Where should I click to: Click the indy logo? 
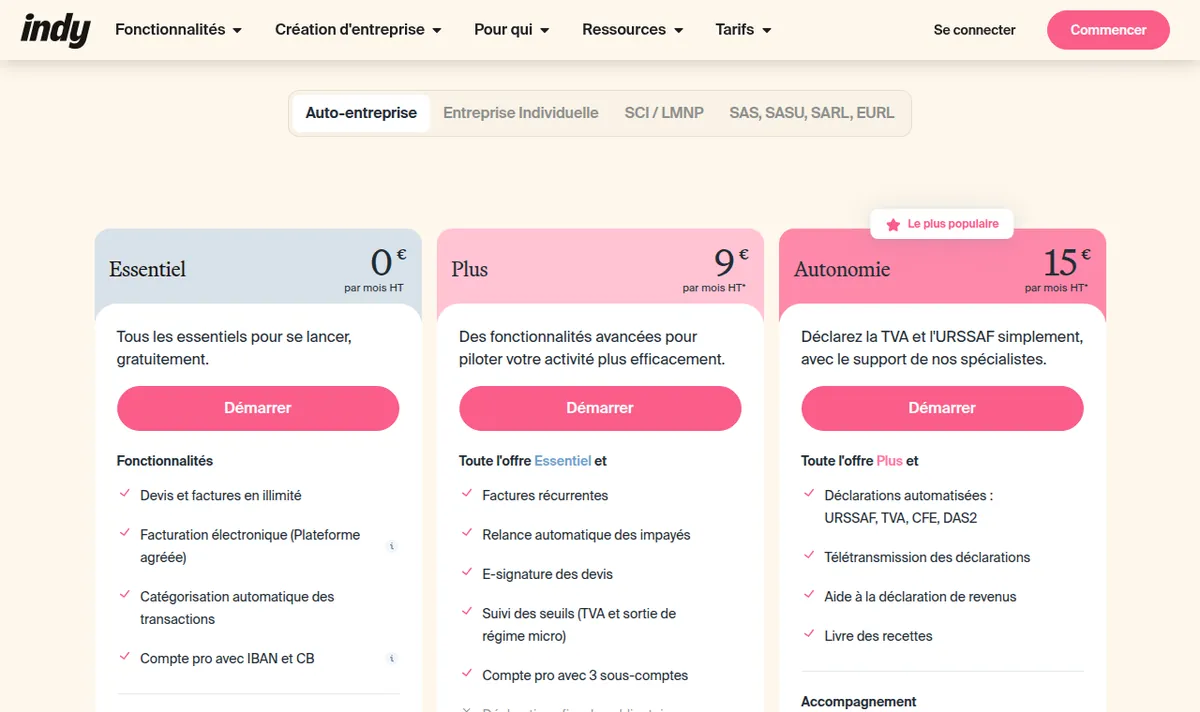point(55,30)
